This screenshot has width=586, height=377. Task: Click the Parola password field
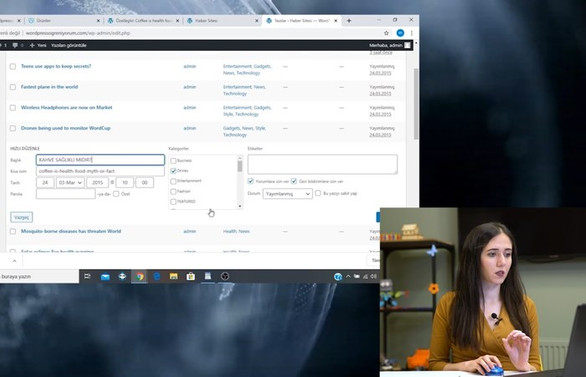[66, 194]
